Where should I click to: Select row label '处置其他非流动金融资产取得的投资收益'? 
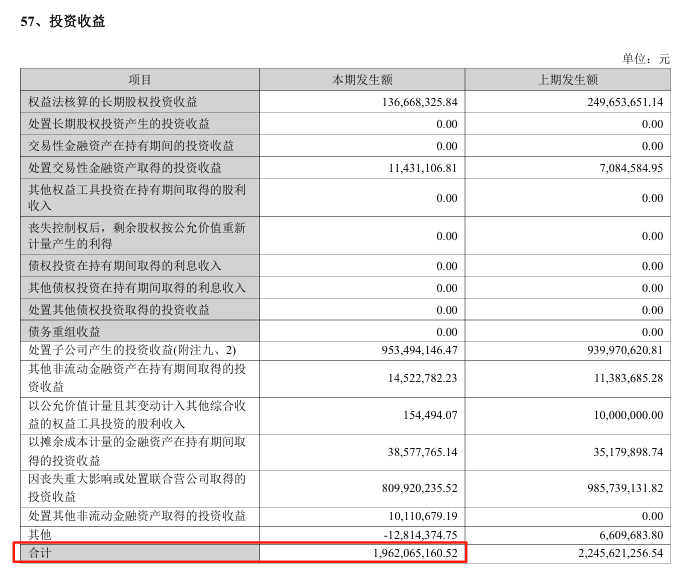point(137,516)
